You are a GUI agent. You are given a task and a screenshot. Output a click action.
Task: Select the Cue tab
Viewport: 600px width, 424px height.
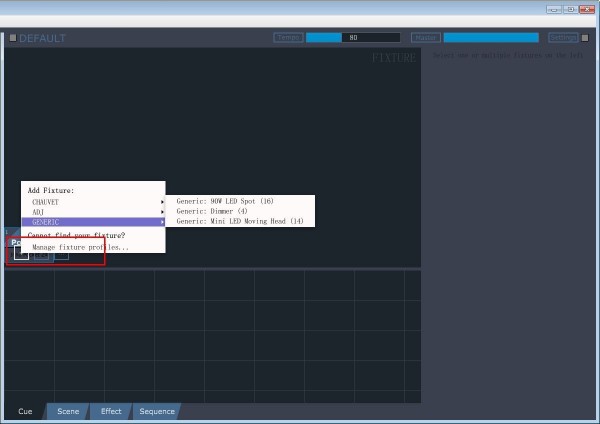point(25,411)
